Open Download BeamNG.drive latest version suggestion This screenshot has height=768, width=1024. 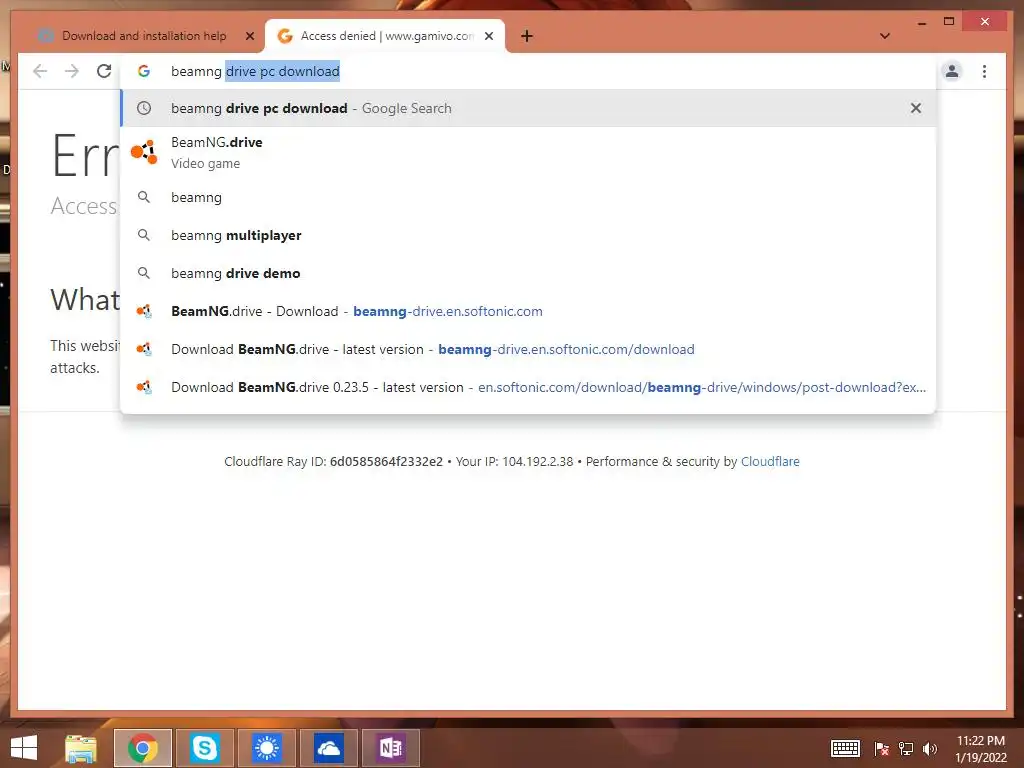pyautogui.click(x=528, y=349)
